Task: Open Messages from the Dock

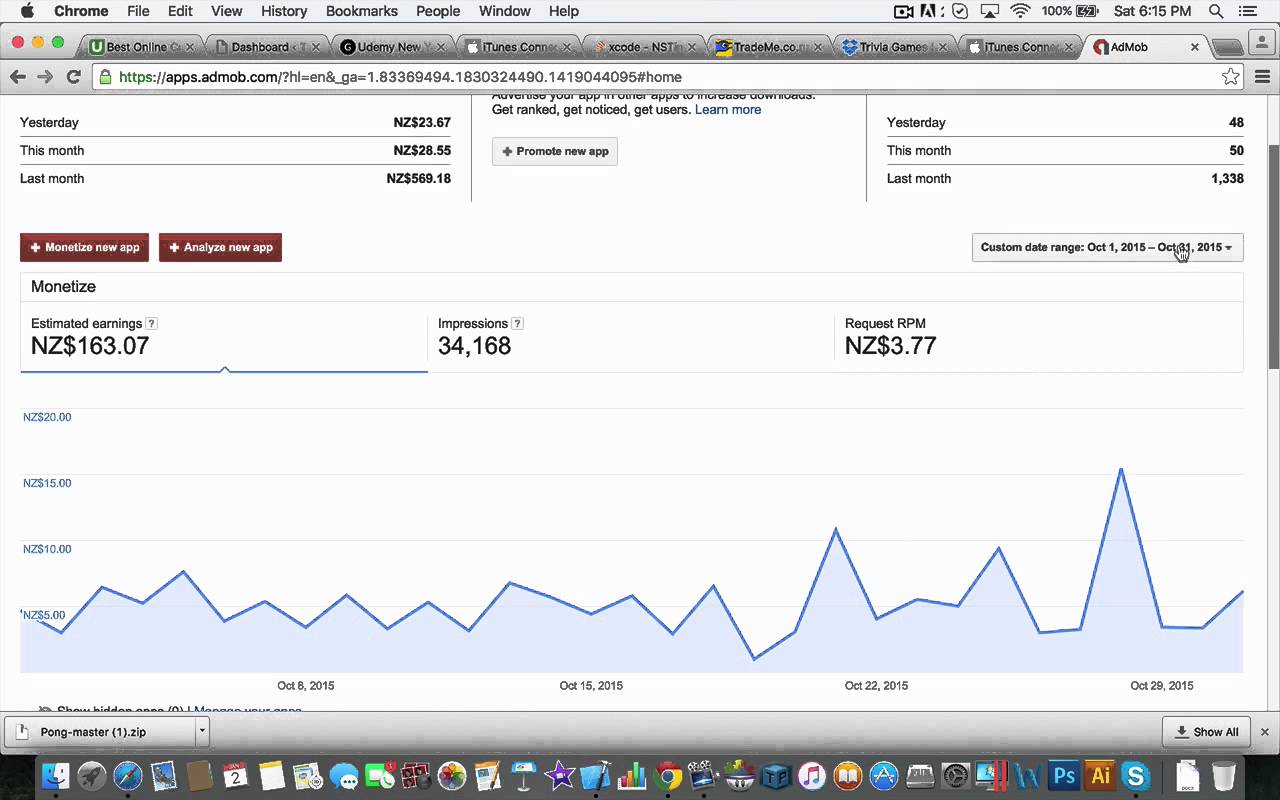Action: point(344,775)
